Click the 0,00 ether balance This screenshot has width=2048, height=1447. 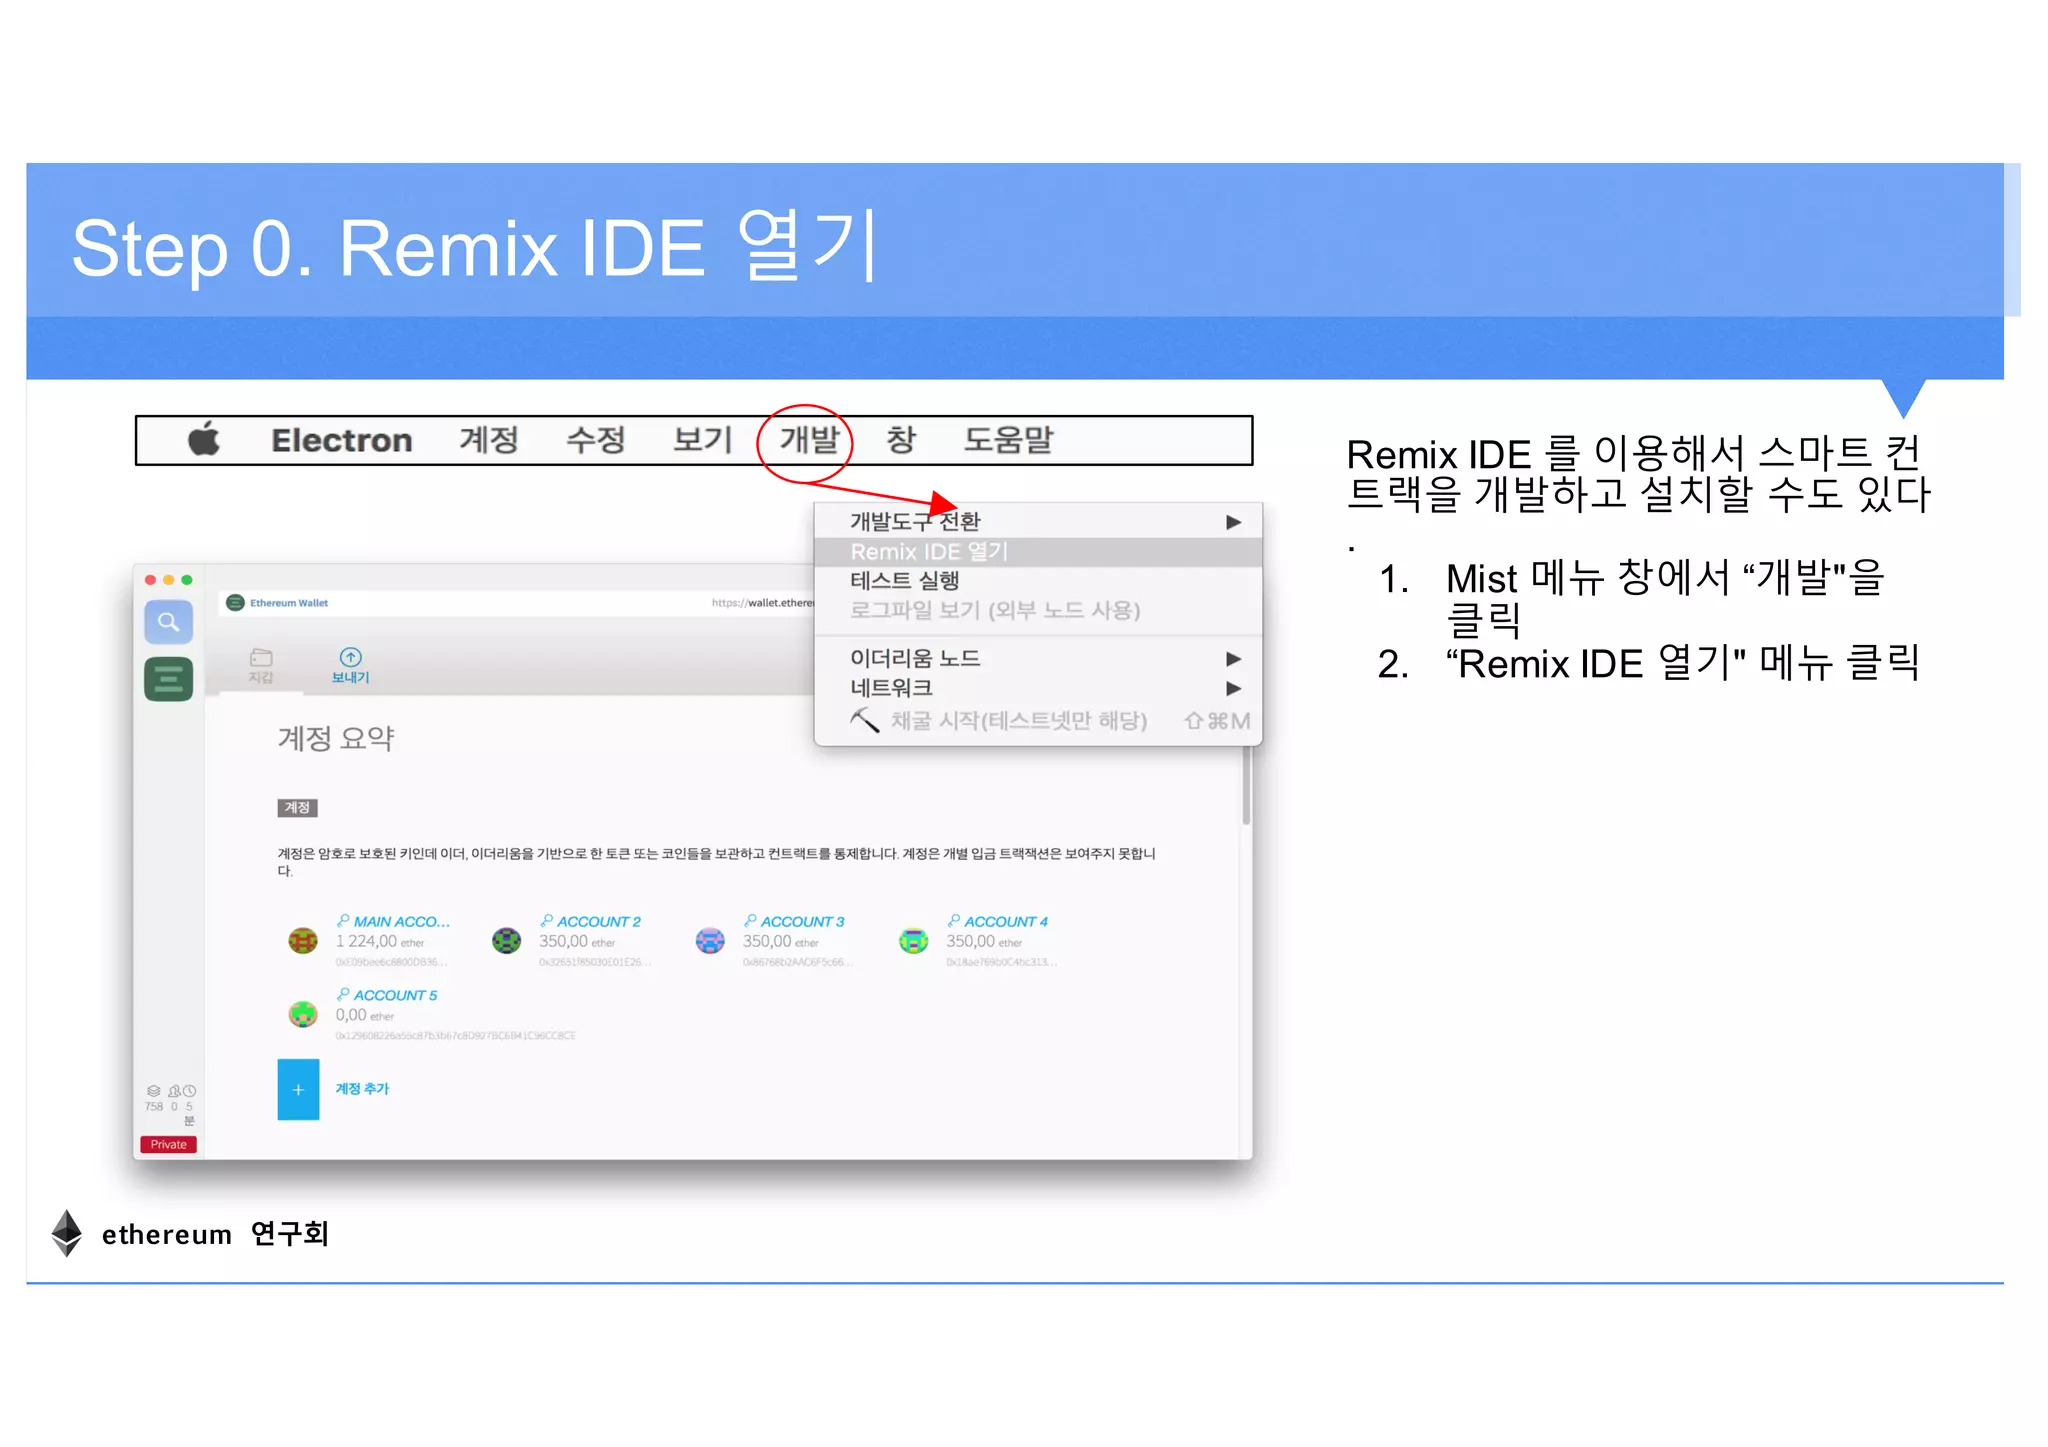point(365,1016)
